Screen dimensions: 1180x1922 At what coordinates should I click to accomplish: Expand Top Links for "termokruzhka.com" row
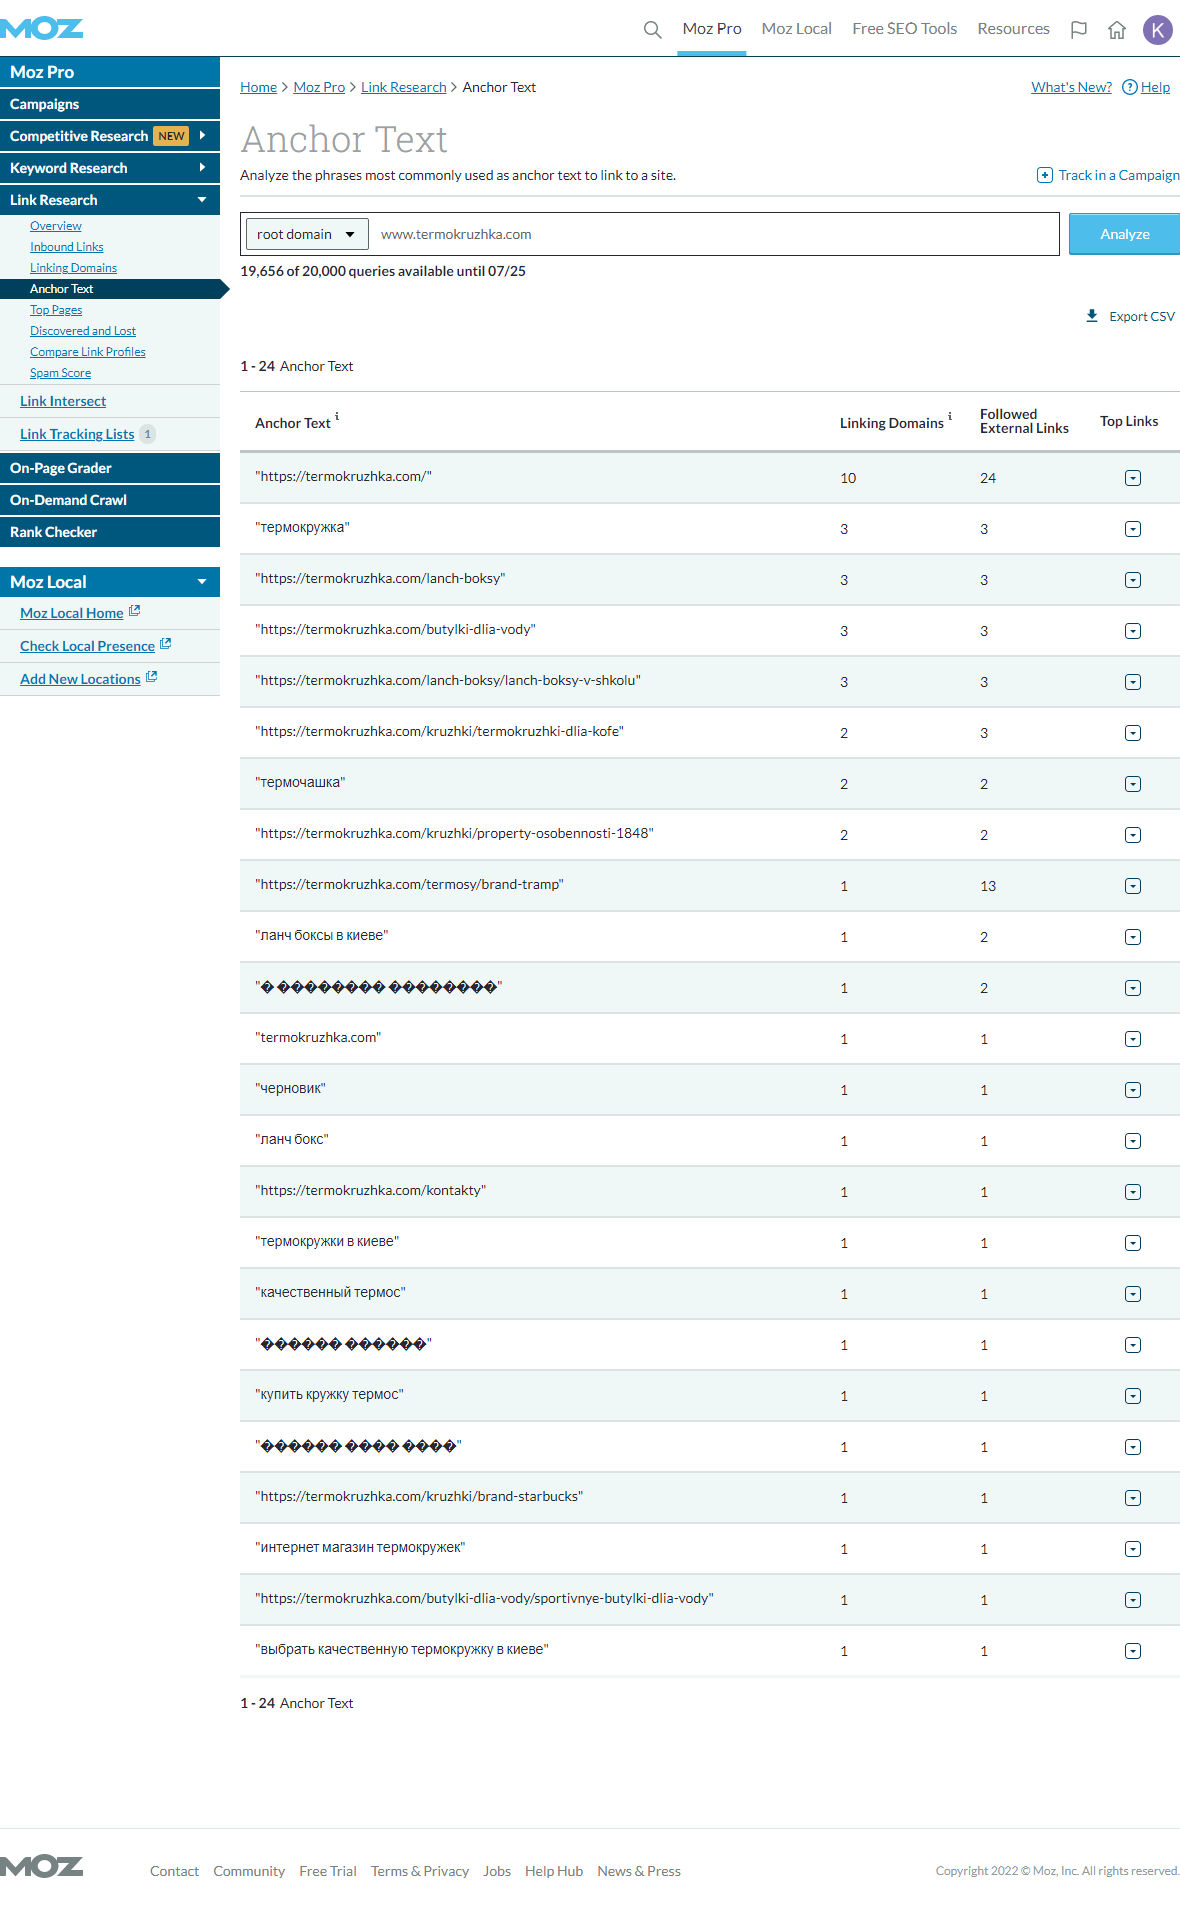1133,1039
